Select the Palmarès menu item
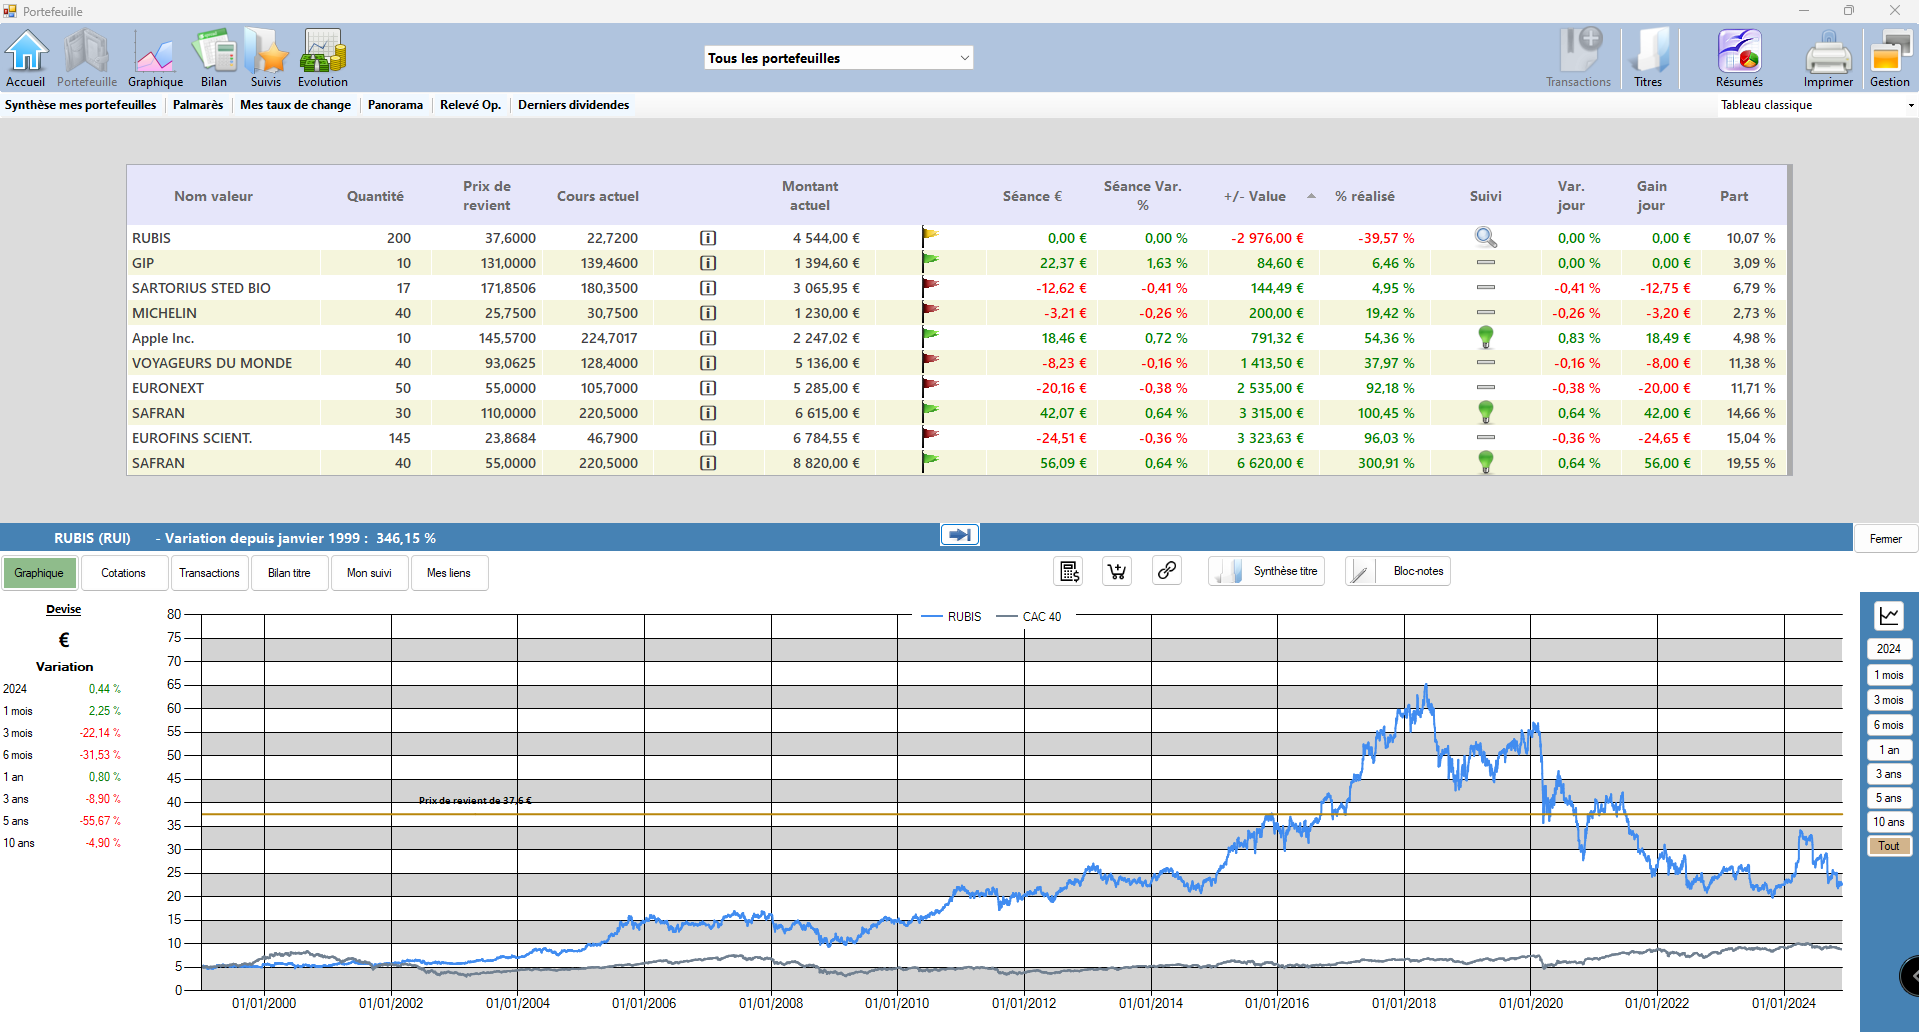Screen dimensions: 1919x1032 [x=198, y=105]
